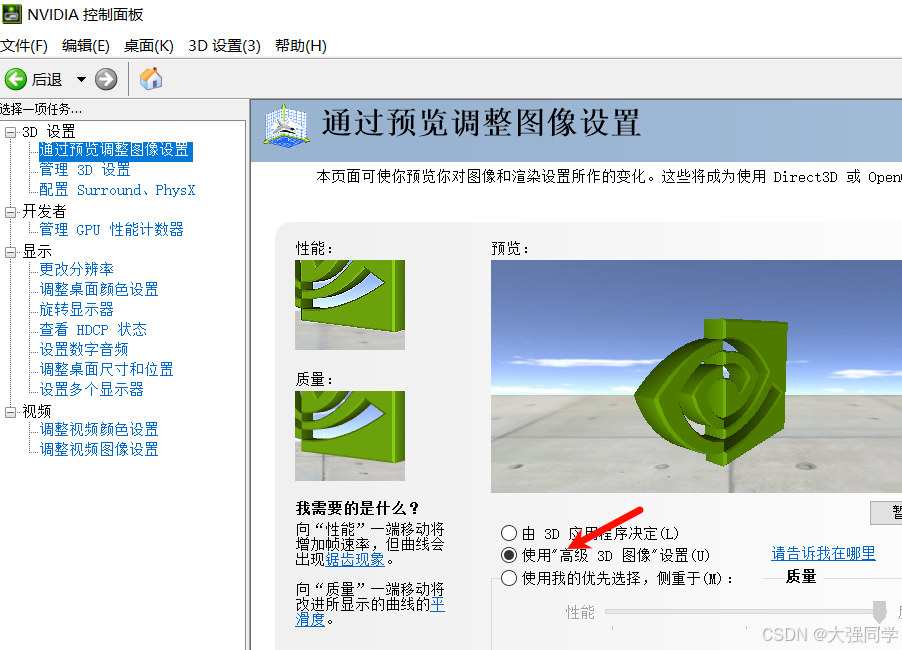Collapse the 开发者 tree node
The width and height of the screenshot is (902, 650).
10,212
